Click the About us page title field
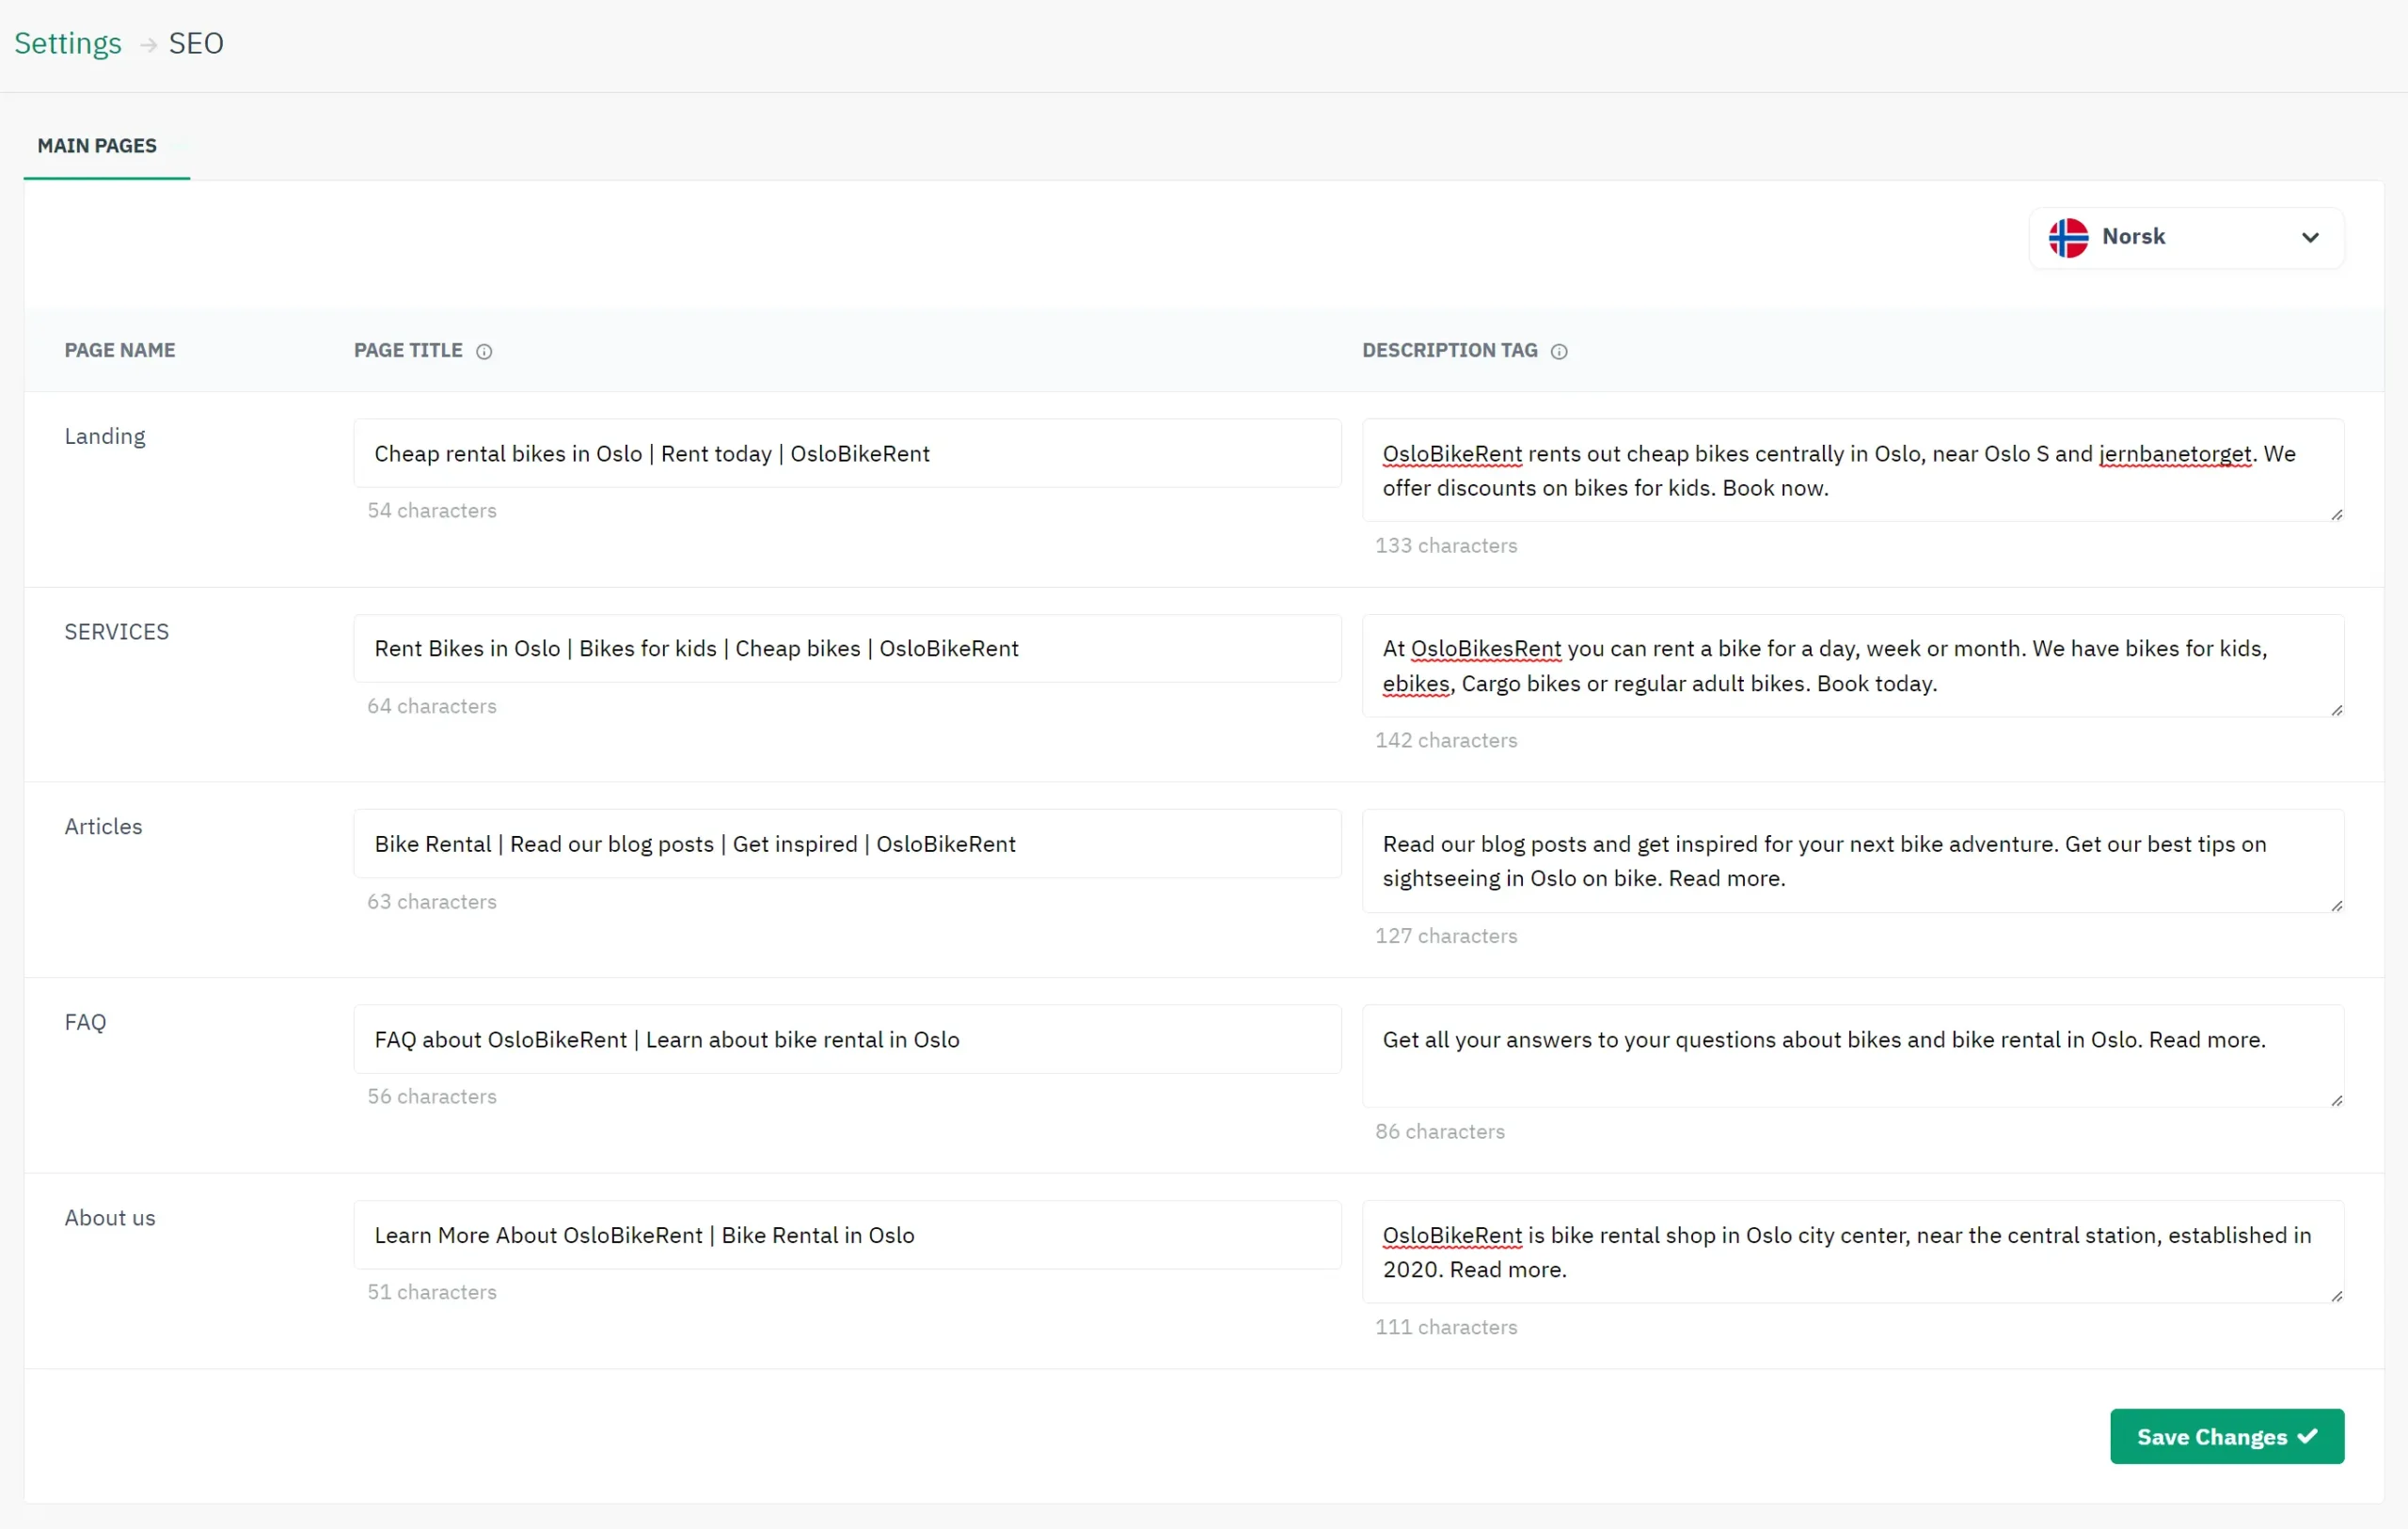The height and width of the screenshot is (1529, 2408). click(846, 1236)
